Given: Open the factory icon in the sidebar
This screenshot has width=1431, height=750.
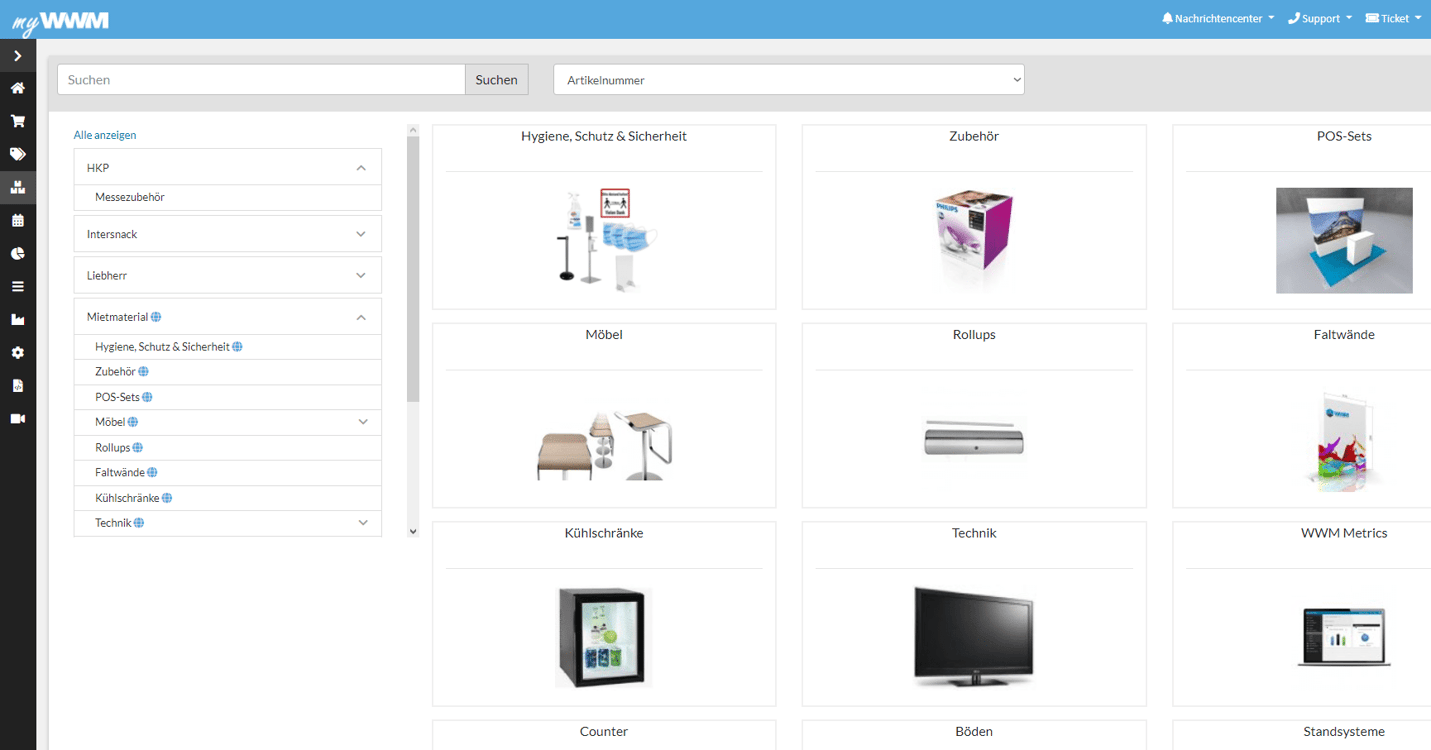Looking at the screenshot, I should point(17,319).
